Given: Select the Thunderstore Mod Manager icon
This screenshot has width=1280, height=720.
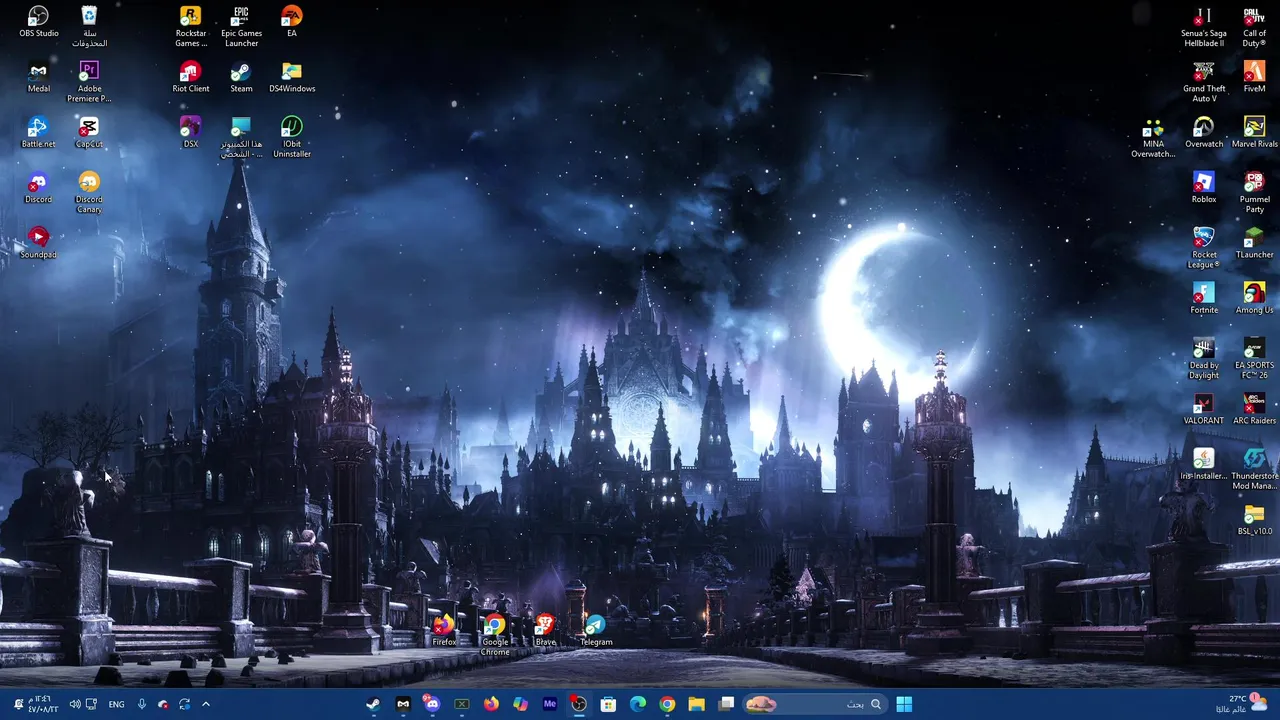Looking at the screenshot, I should click(1254, 468).
